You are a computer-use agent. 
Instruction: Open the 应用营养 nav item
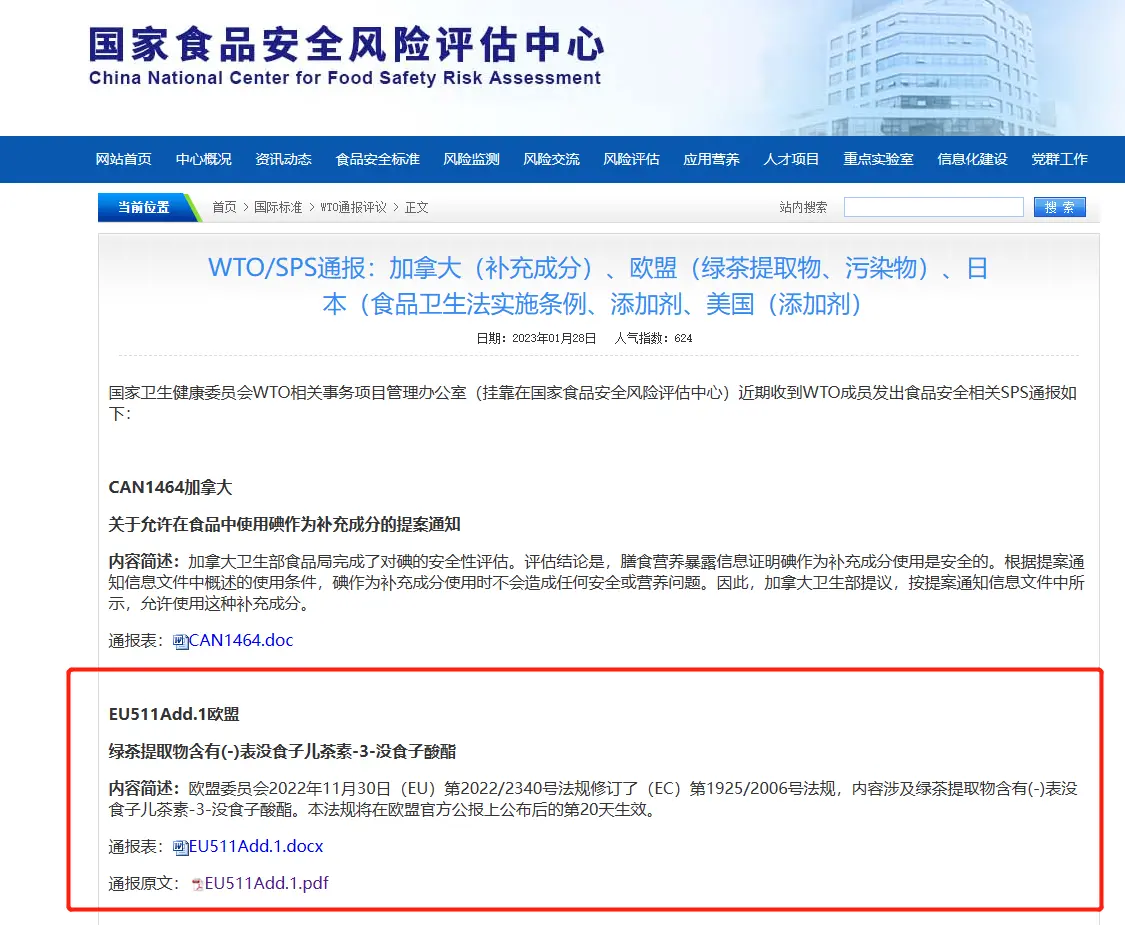pos(711,159)
